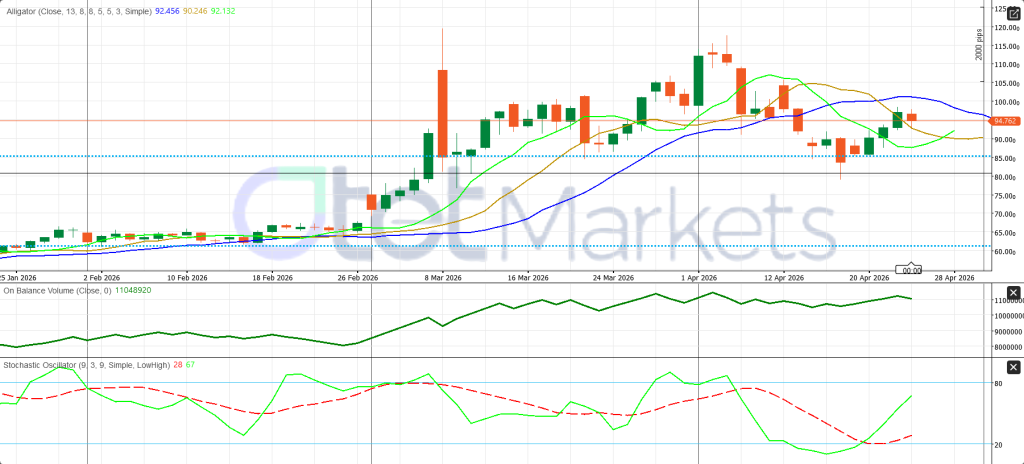This screenshot has height=464, width=1024.
Task: Click the 120.00 price axis label
Action: click(x=1004, y=27)
